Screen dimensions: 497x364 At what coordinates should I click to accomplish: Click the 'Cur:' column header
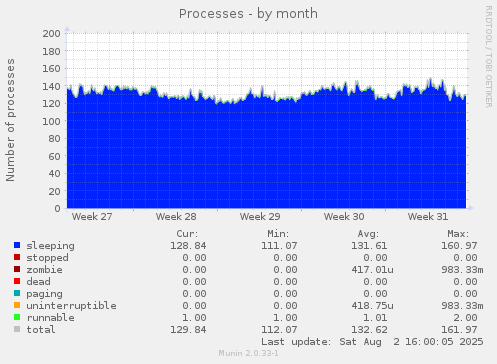187,234
